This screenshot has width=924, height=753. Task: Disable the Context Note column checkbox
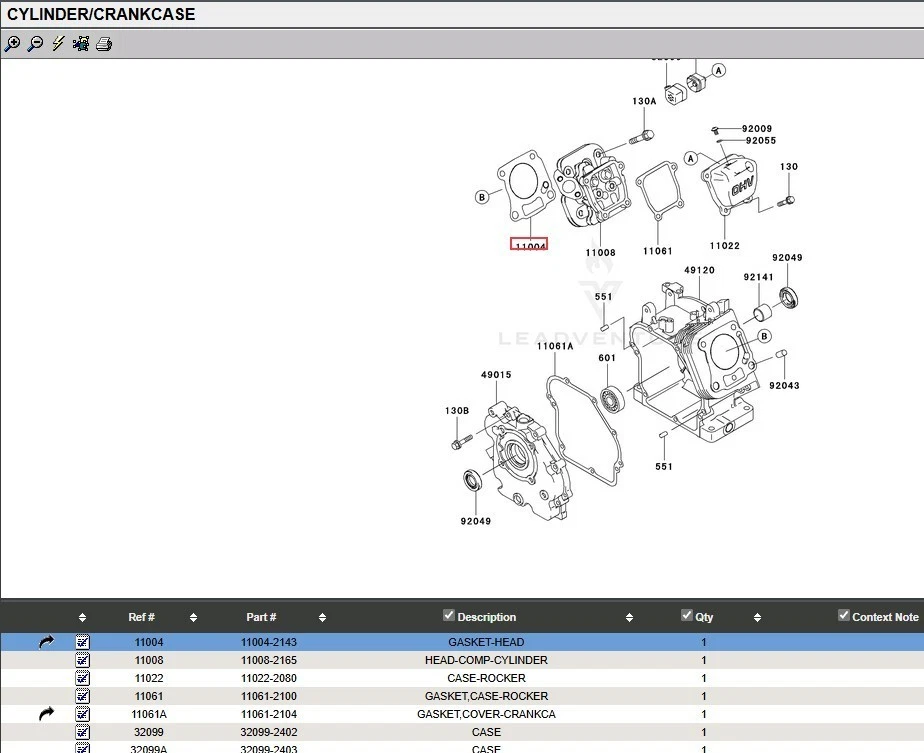[843, 615]
